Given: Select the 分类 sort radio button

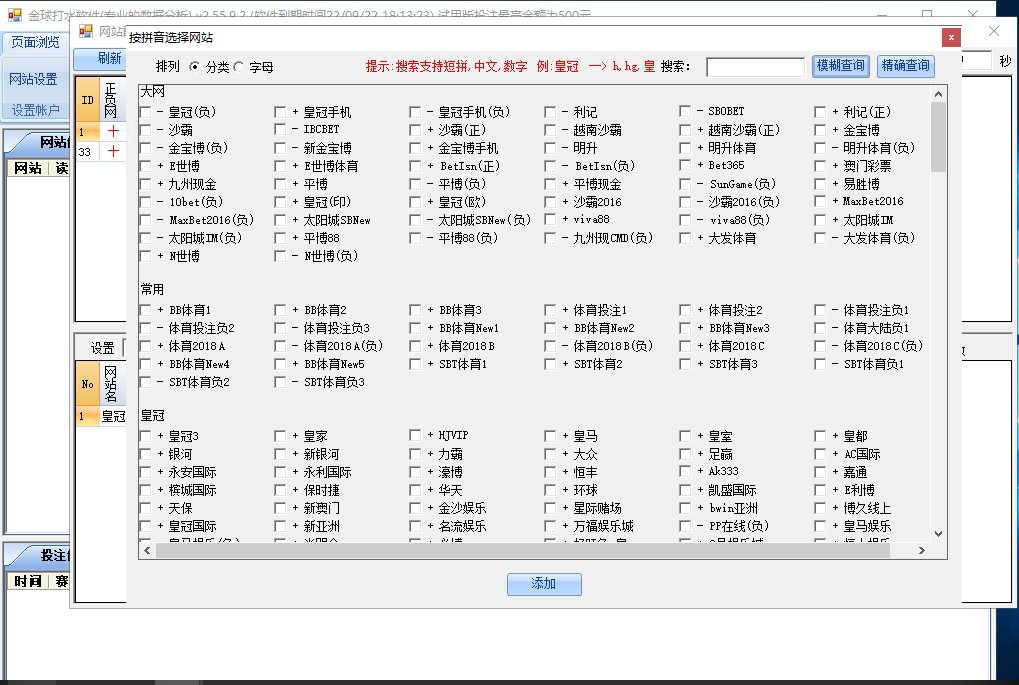Looking at the screenshot, I should (x=194, y=67).
